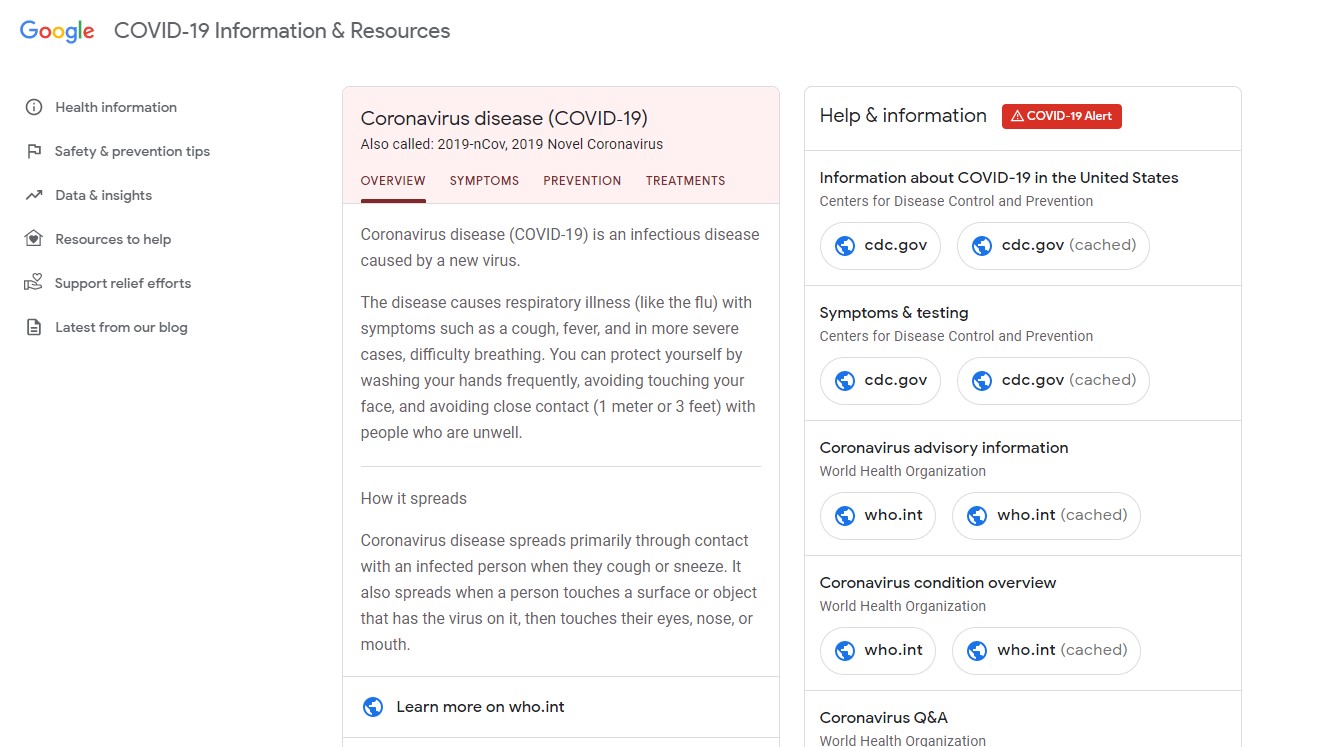Viewport: 1317px width, 747px height.
Task: Click the COVID-19 Information & Resources title
Action: tap(282, 31)
